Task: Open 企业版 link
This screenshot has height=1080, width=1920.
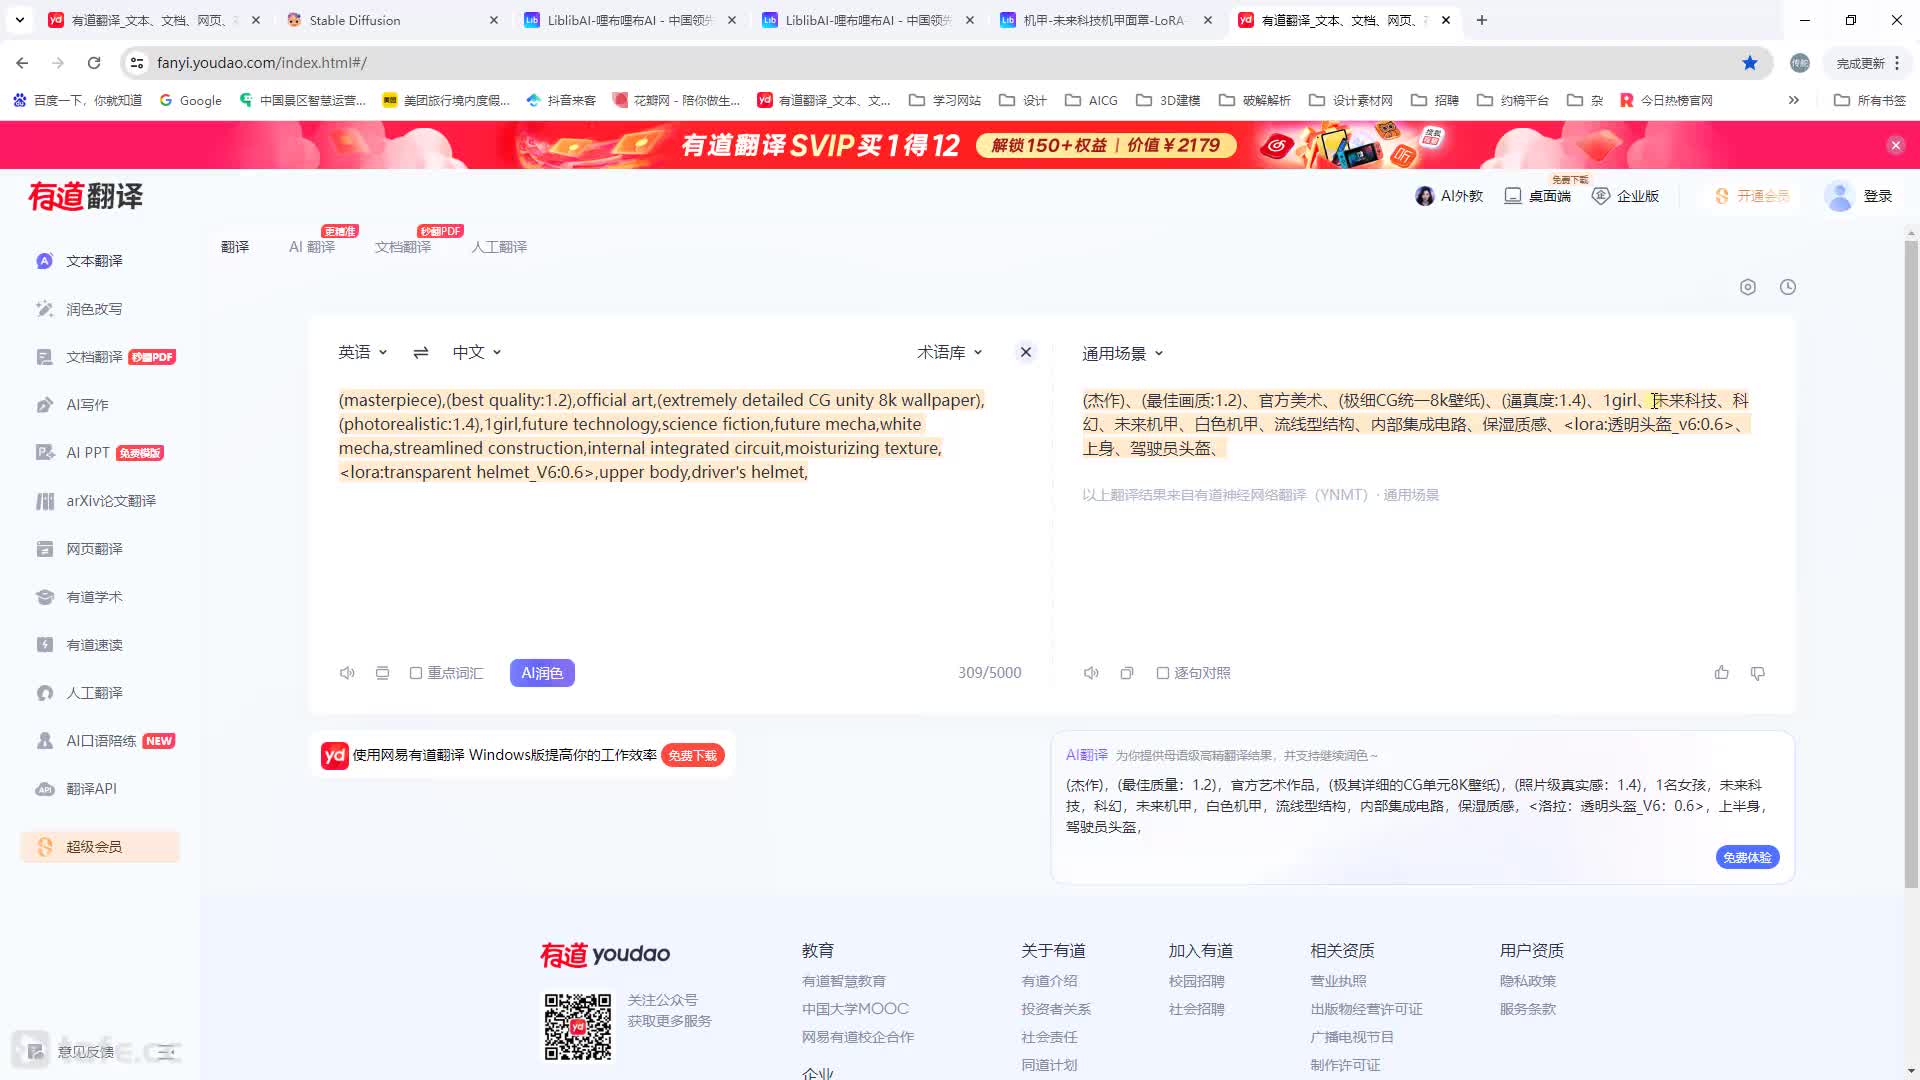Action: click(1626, 196)
